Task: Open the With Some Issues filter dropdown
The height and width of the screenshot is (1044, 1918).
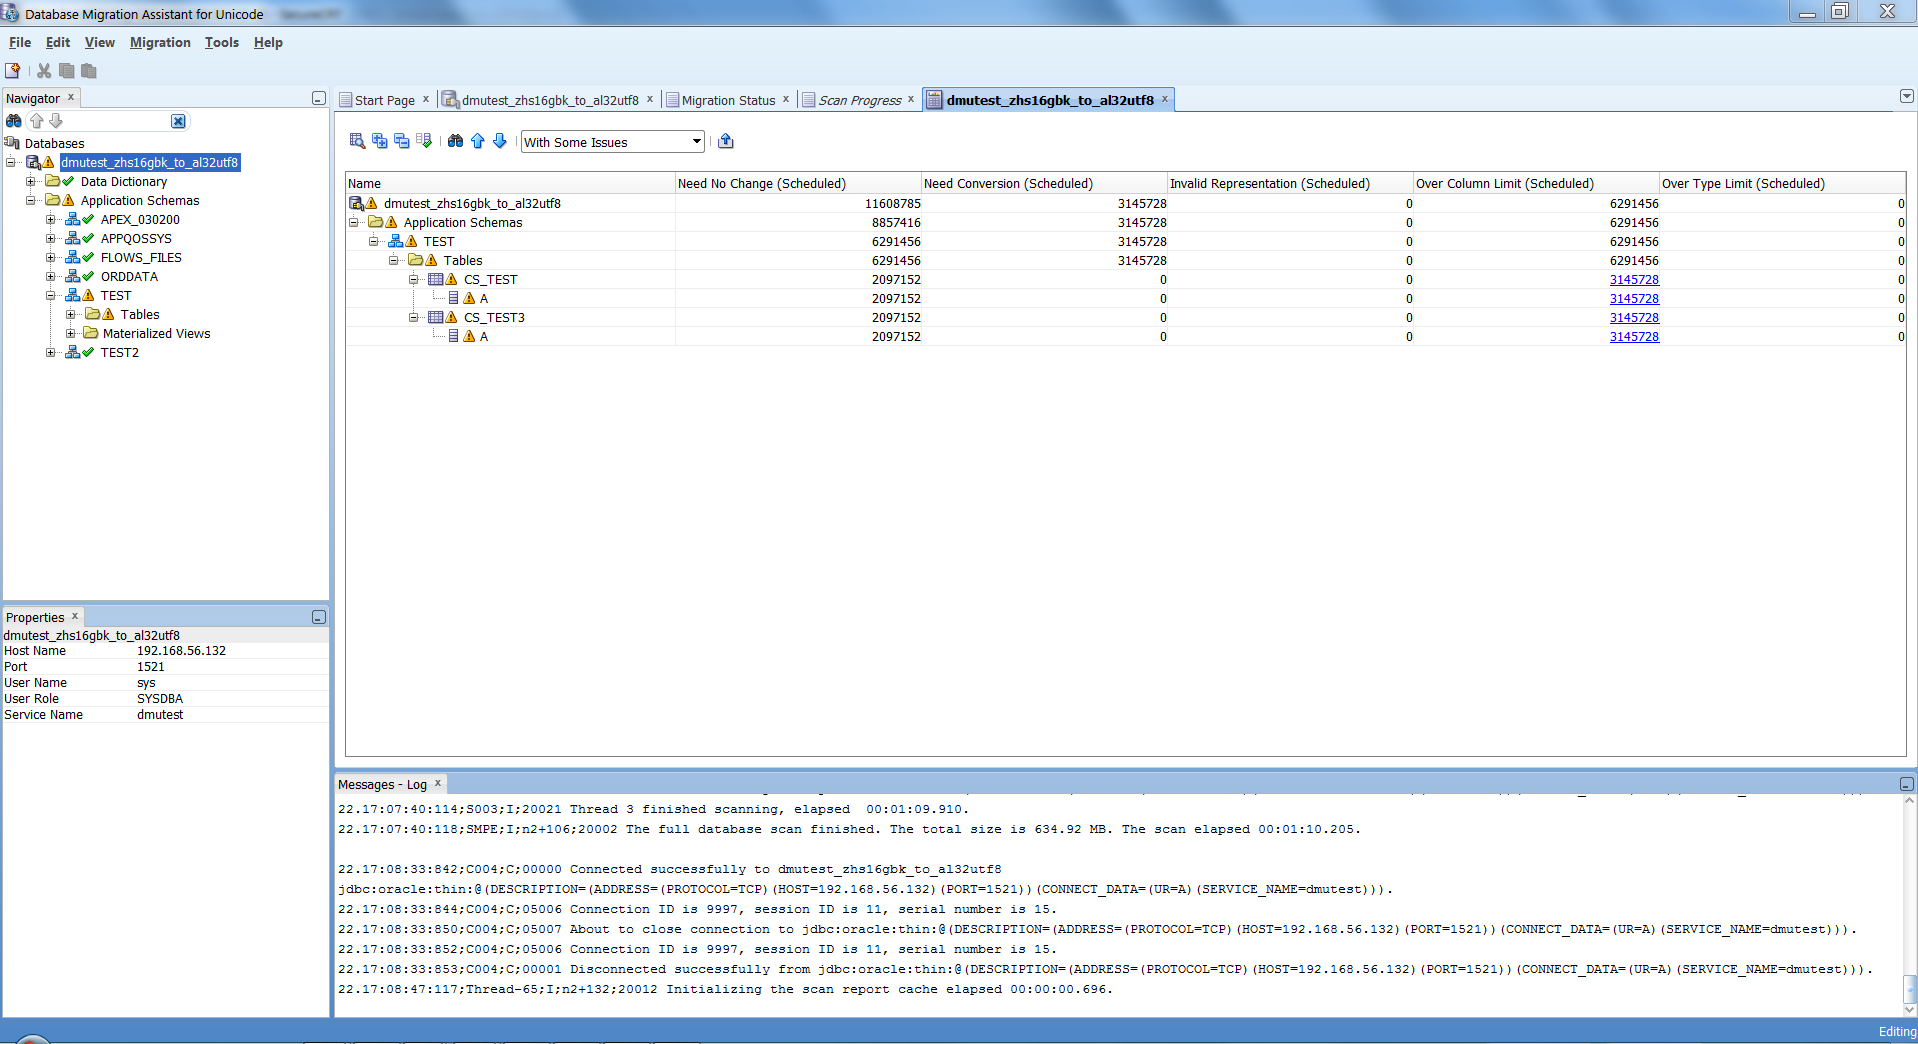Action: (697, 142)
